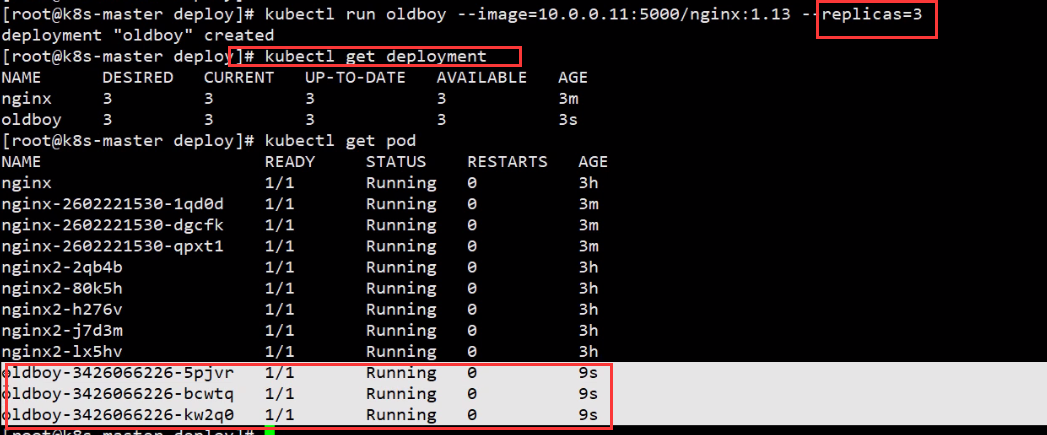Click the green terminal cursor at the prompt
1047x435 pixels.
pos(269,431)
